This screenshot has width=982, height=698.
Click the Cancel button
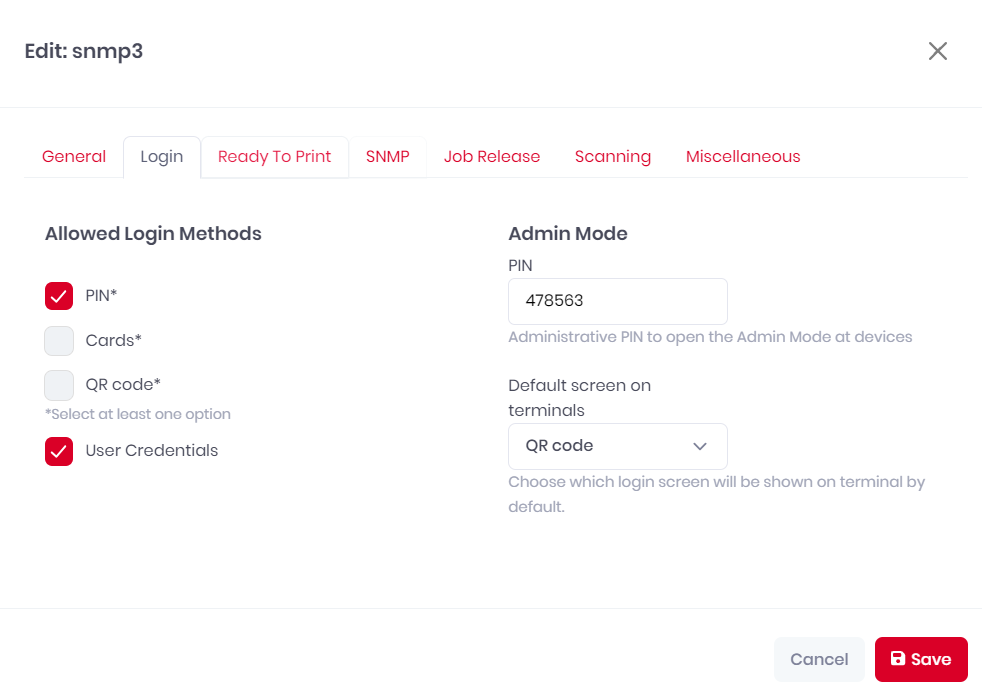(x=819, y=659)
